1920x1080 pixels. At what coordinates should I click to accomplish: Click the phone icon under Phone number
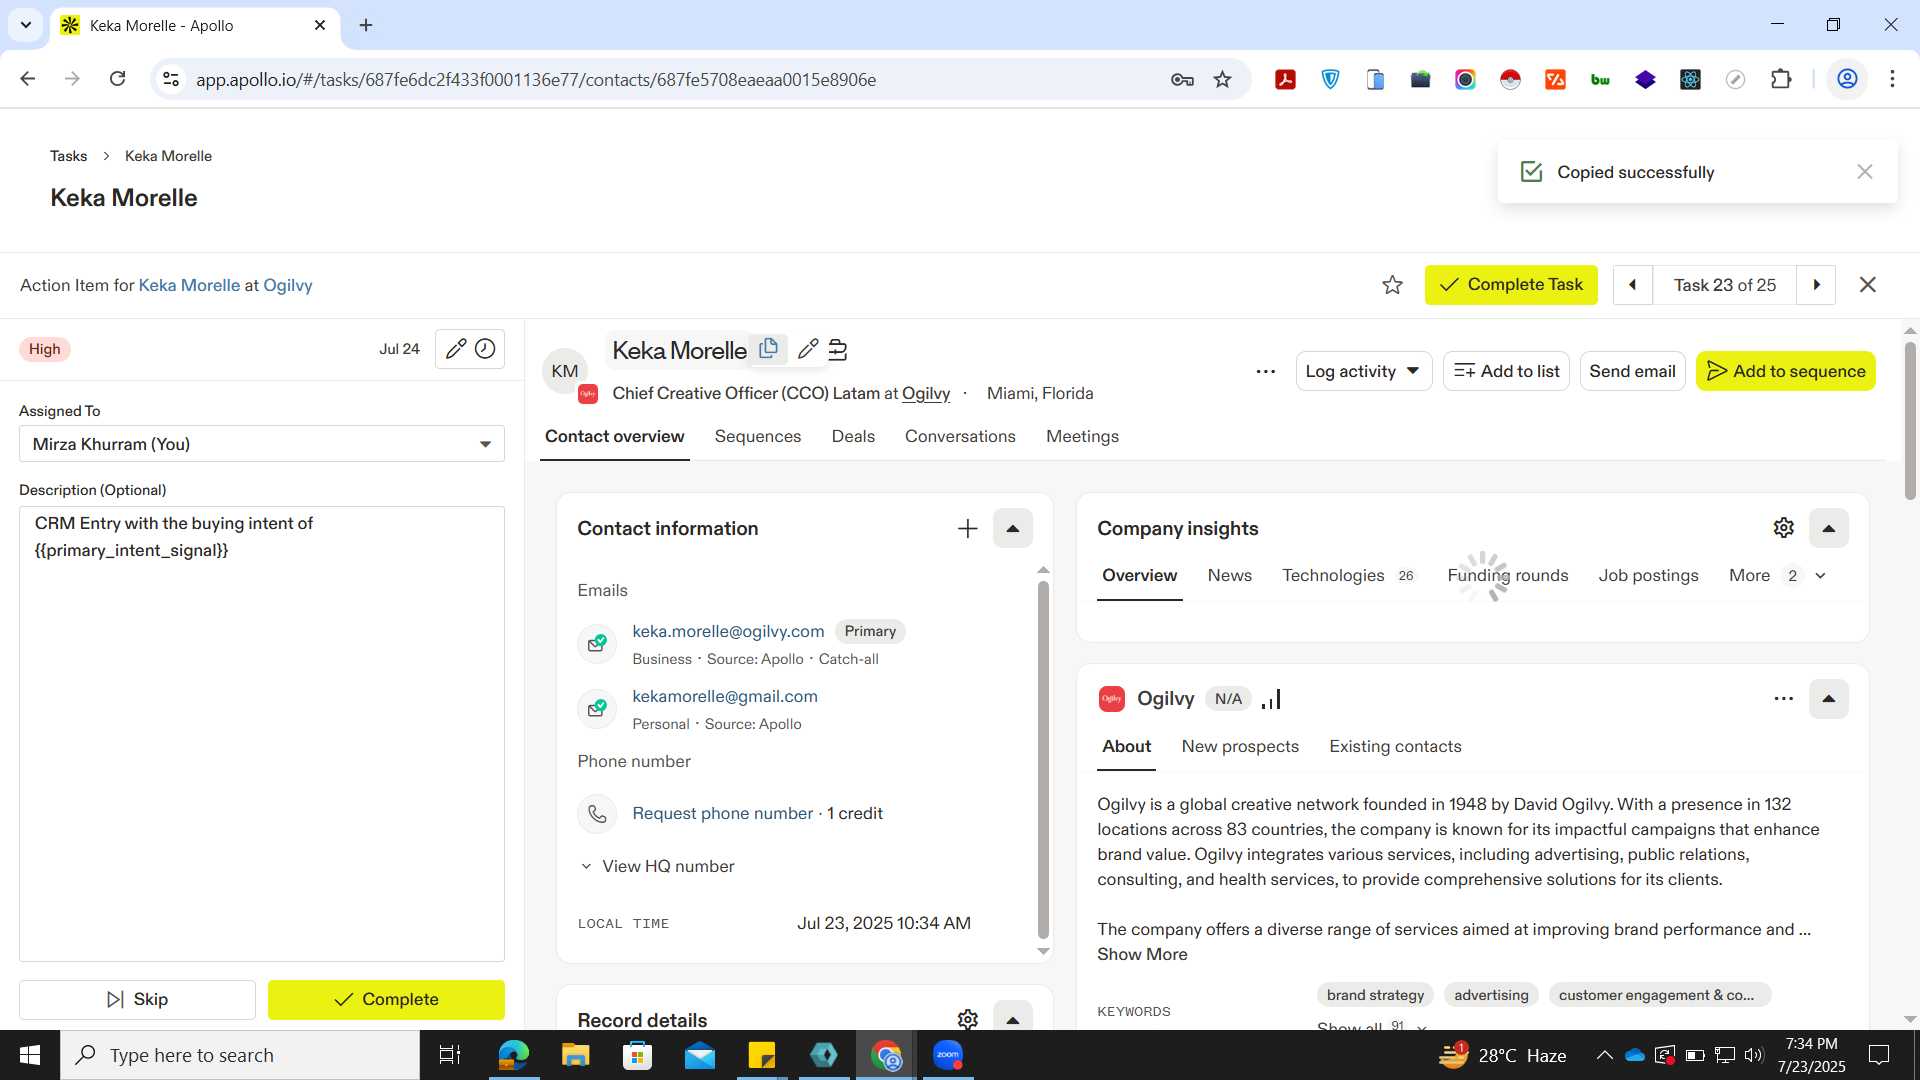click(x=597, y=814)
